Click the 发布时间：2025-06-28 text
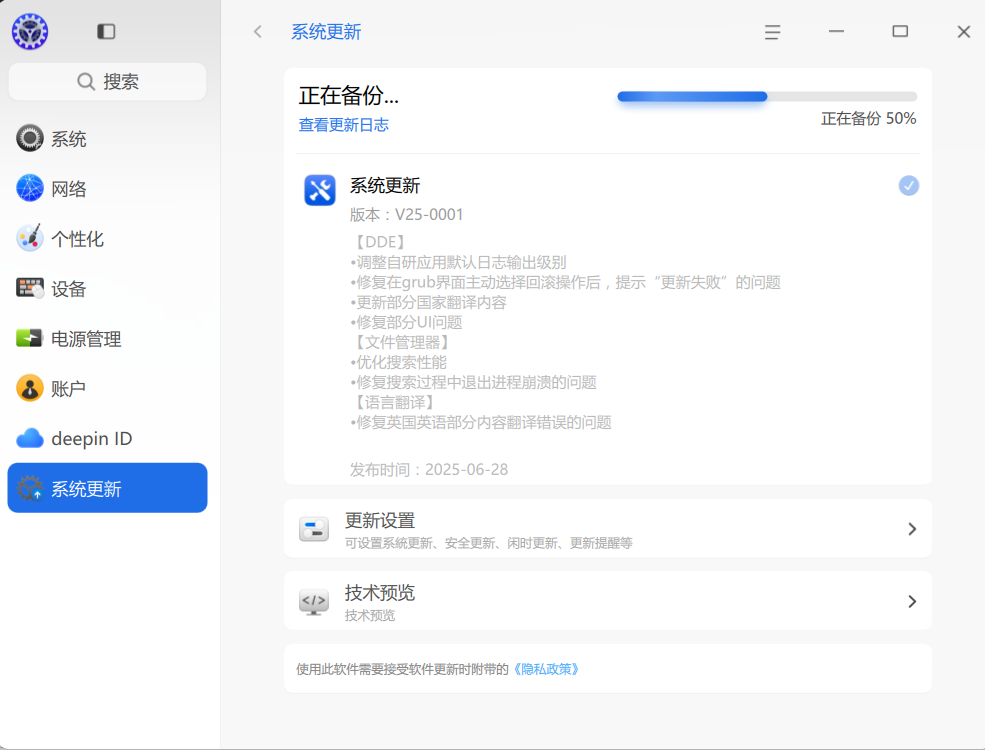 pyautogui.click(x=429, y=469)
